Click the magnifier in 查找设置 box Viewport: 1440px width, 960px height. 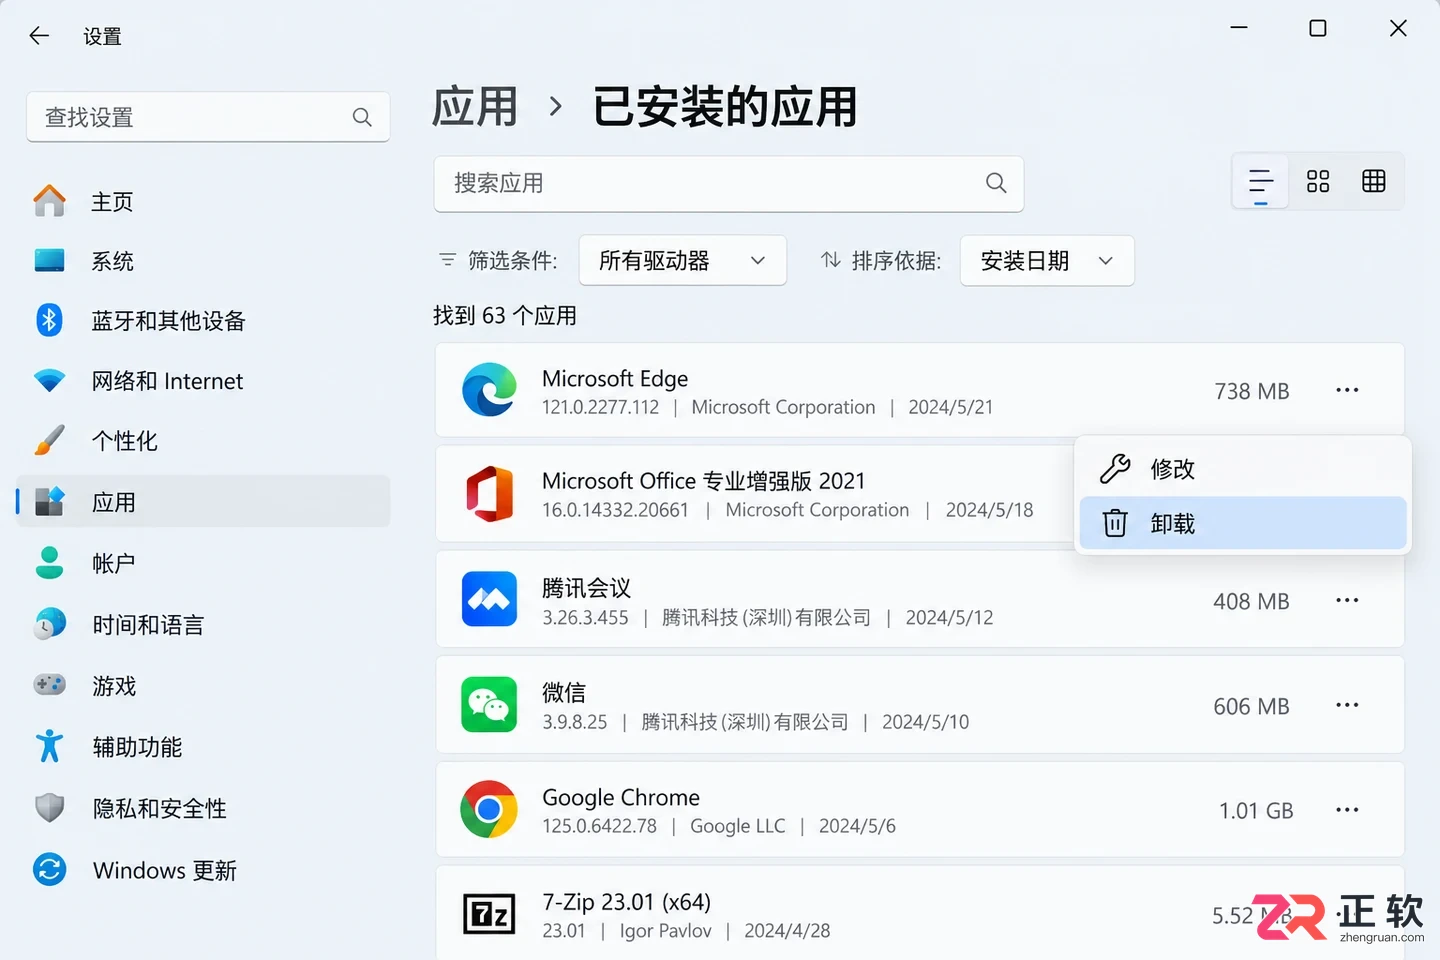362,117
